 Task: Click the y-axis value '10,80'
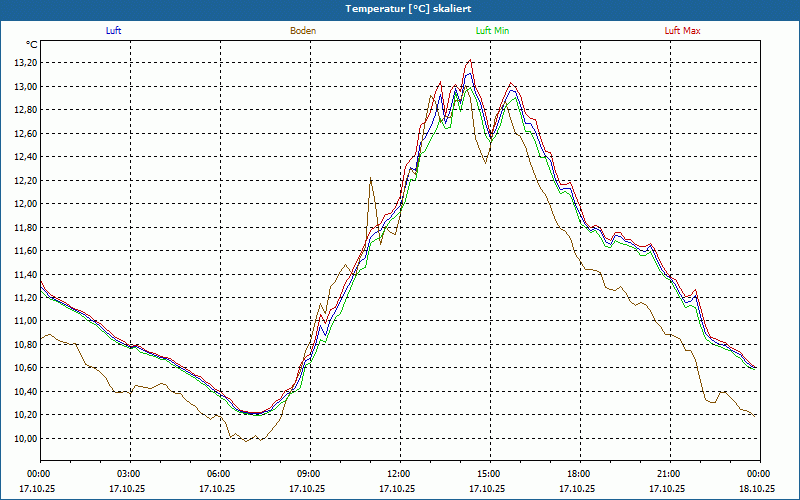27,344
